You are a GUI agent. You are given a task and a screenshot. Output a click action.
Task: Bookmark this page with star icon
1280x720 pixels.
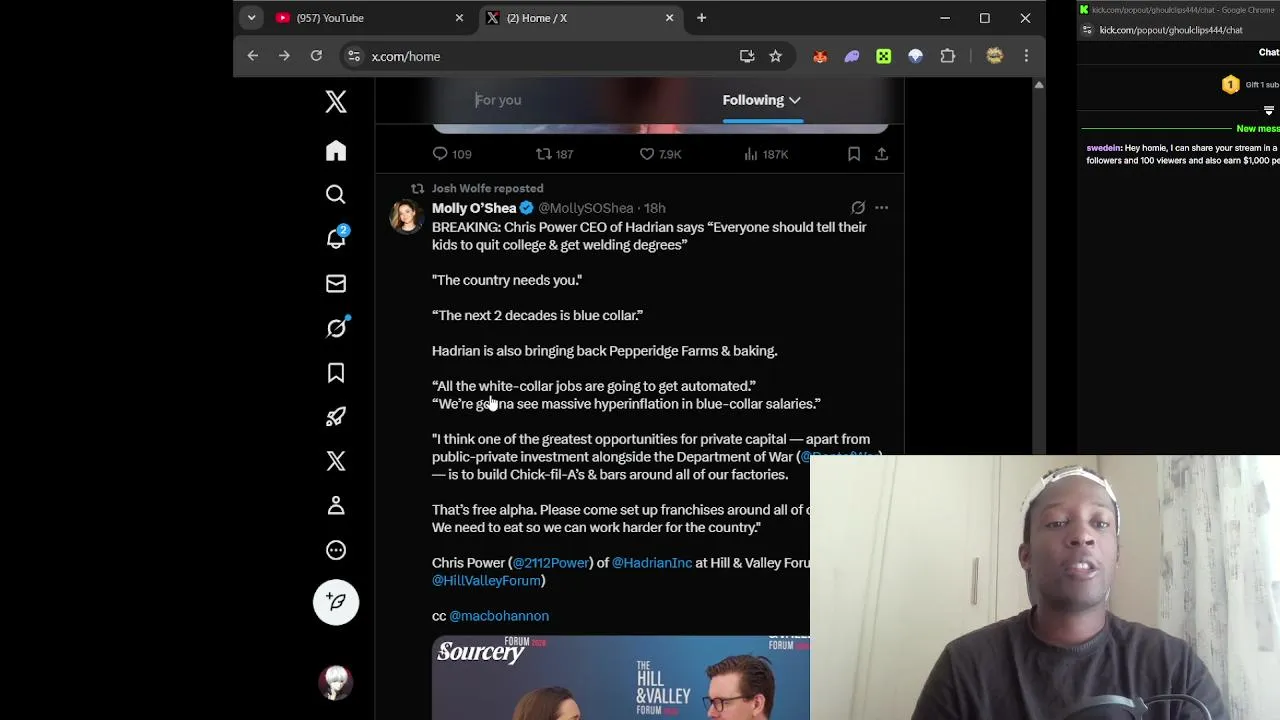tap(775, 56)
